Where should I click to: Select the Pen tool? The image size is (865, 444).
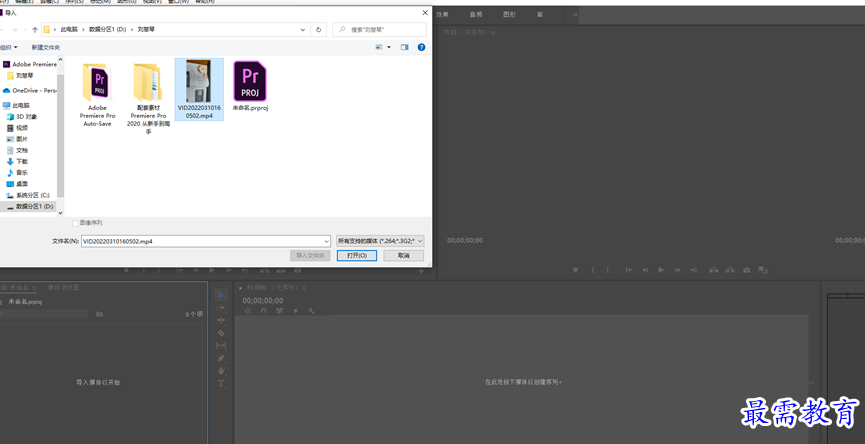pyautogui.click(x=221, y=359)
